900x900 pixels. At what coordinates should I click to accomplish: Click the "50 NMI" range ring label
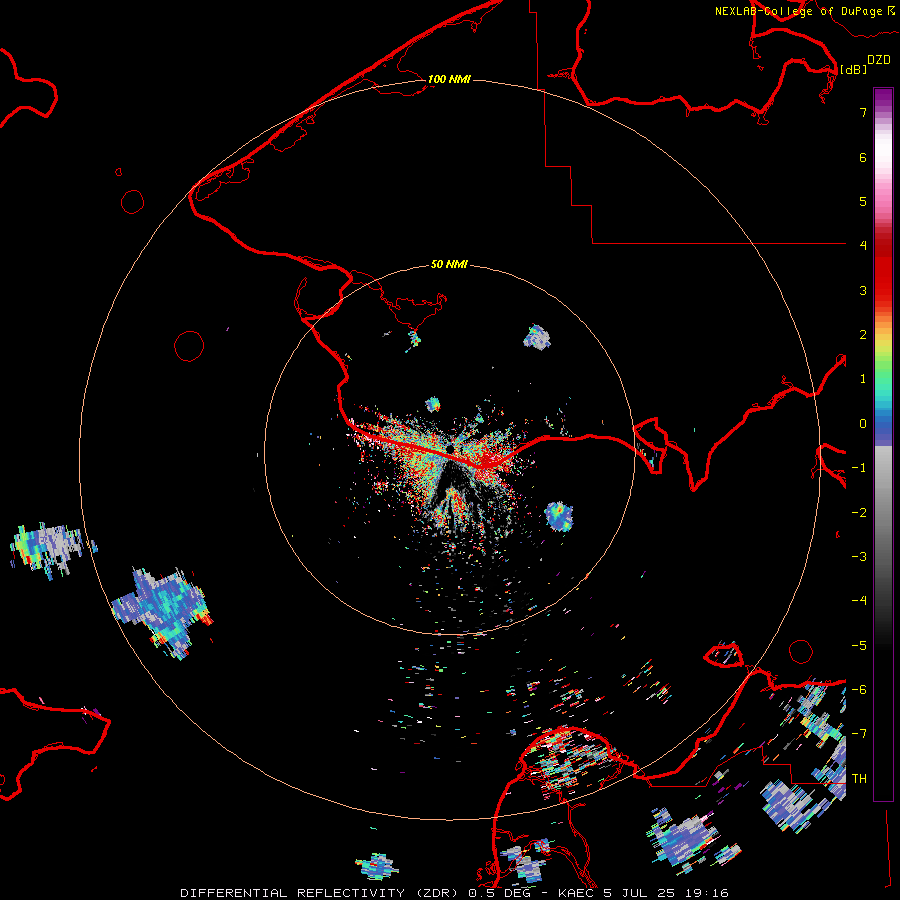point(449,264)
